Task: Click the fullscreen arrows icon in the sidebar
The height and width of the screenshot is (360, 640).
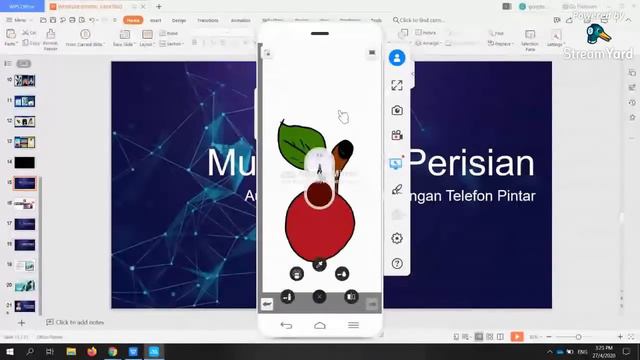Action: 397,85
